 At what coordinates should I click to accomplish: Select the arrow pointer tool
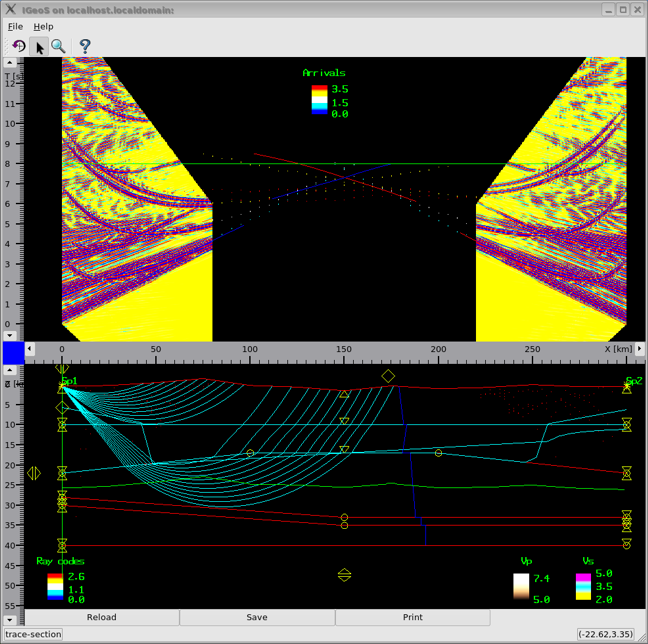[x=40, y=46]
